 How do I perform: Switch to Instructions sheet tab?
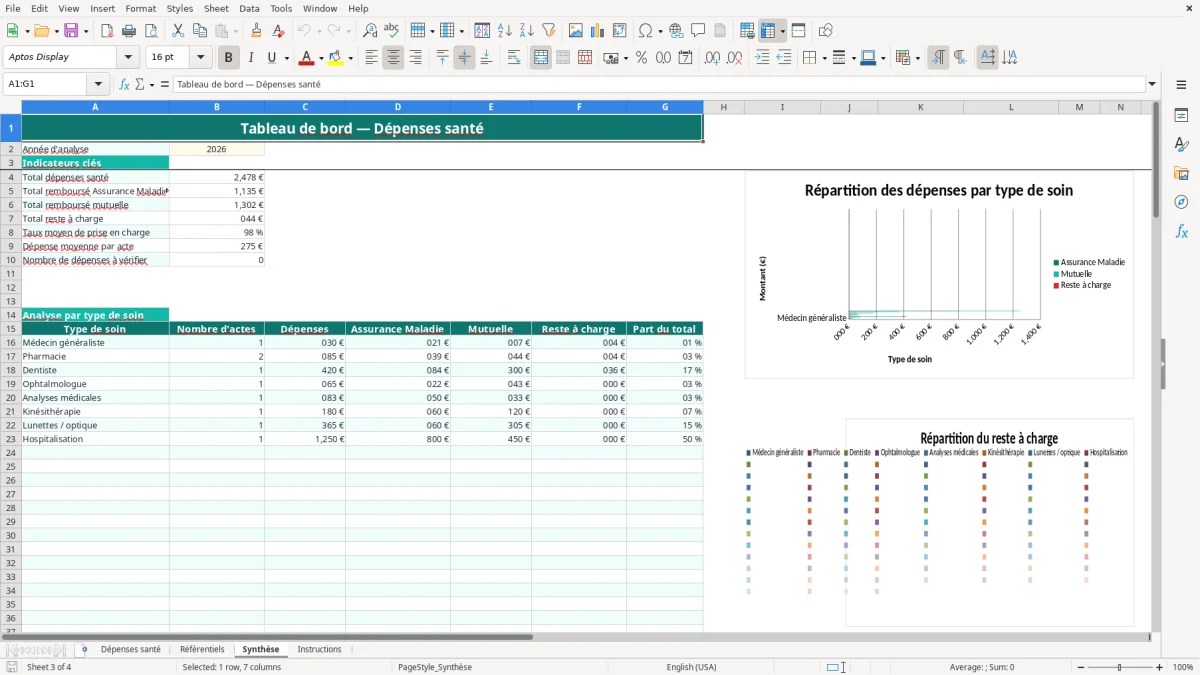pyautogui.click(x=319, y=650)
